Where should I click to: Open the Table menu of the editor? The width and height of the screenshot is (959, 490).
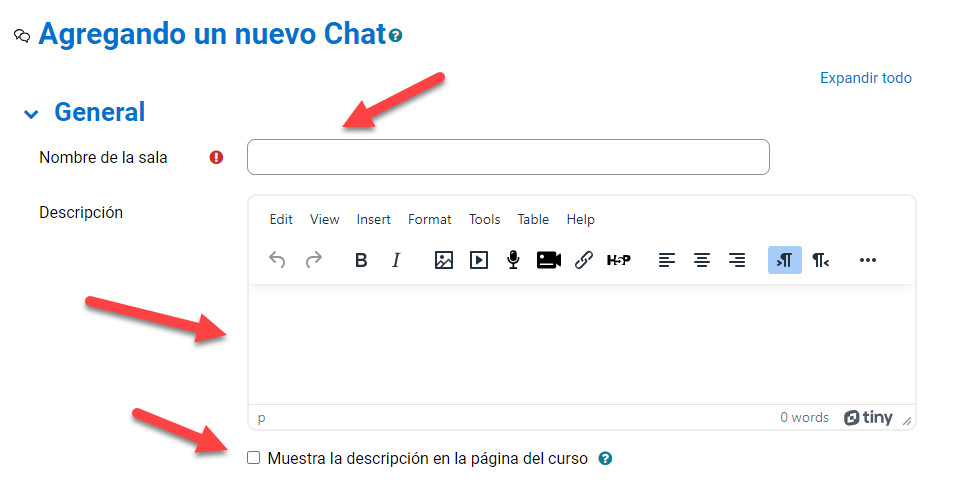click(533, 219)
